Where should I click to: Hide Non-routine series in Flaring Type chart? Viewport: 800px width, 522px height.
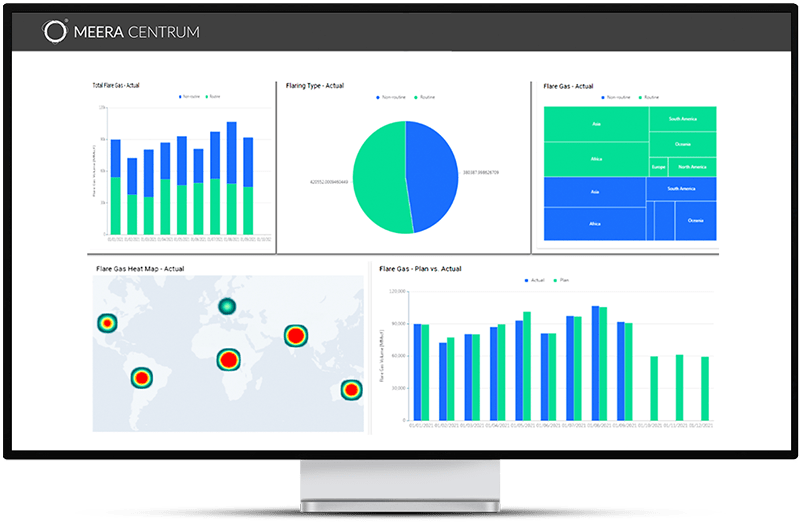click(384, 97)
